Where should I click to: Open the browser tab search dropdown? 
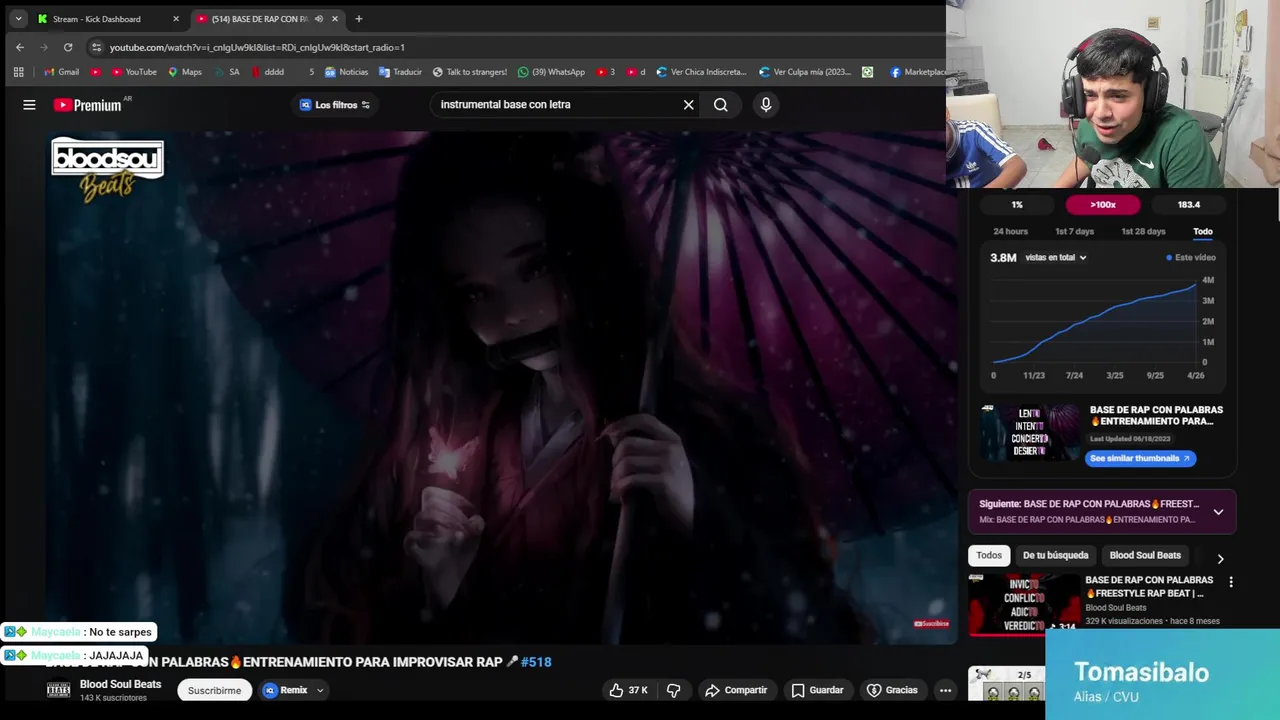coord(18,18)
